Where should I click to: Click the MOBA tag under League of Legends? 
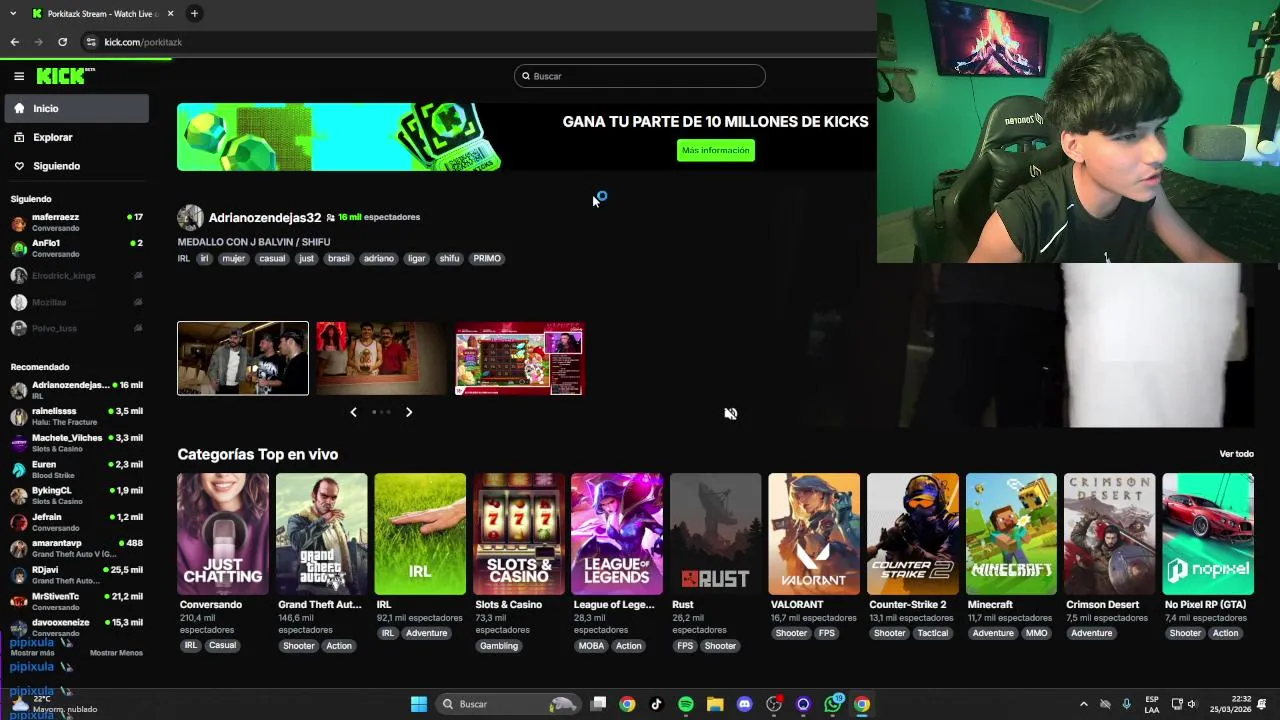pyautogui.click(x=591, y=646)
